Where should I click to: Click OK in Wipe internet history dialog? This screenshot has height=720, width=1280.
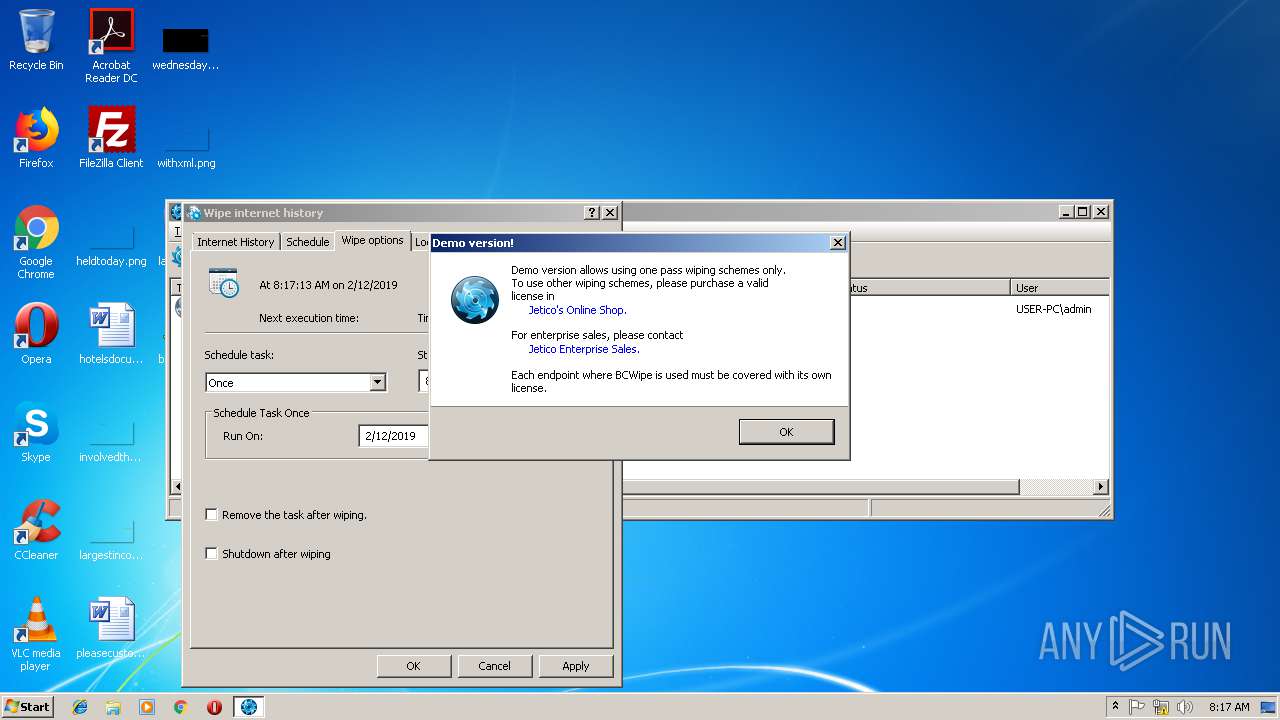pos(413,666)
